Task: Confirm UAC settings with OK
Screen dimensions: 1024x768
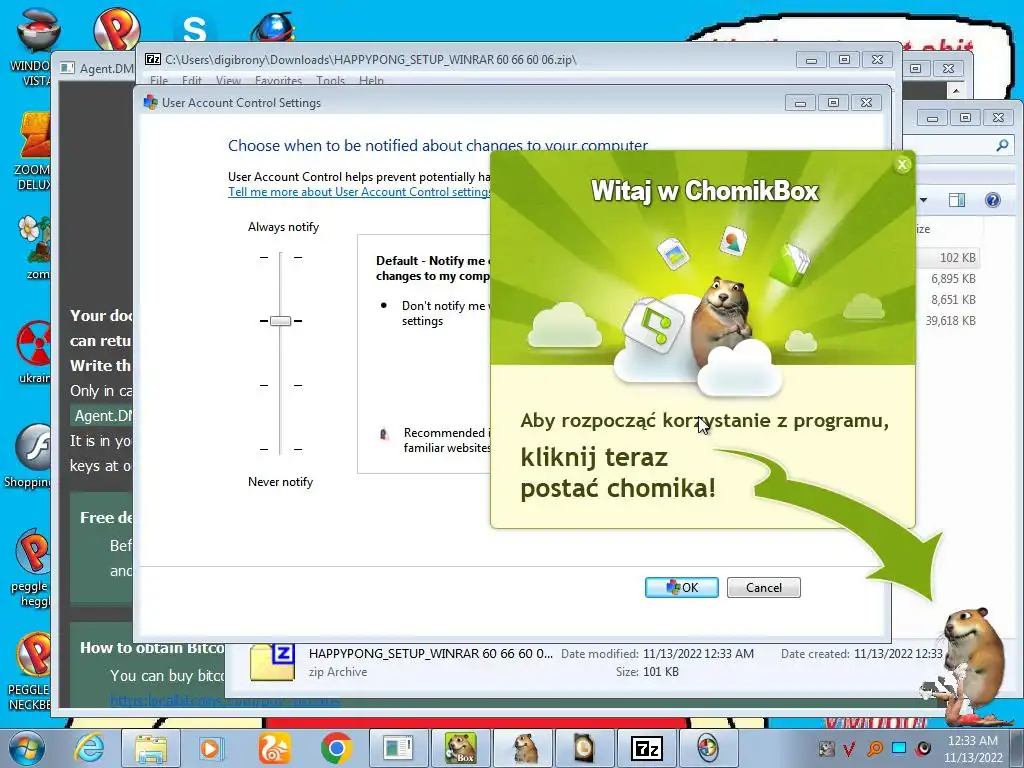Action: pos(682,587)
